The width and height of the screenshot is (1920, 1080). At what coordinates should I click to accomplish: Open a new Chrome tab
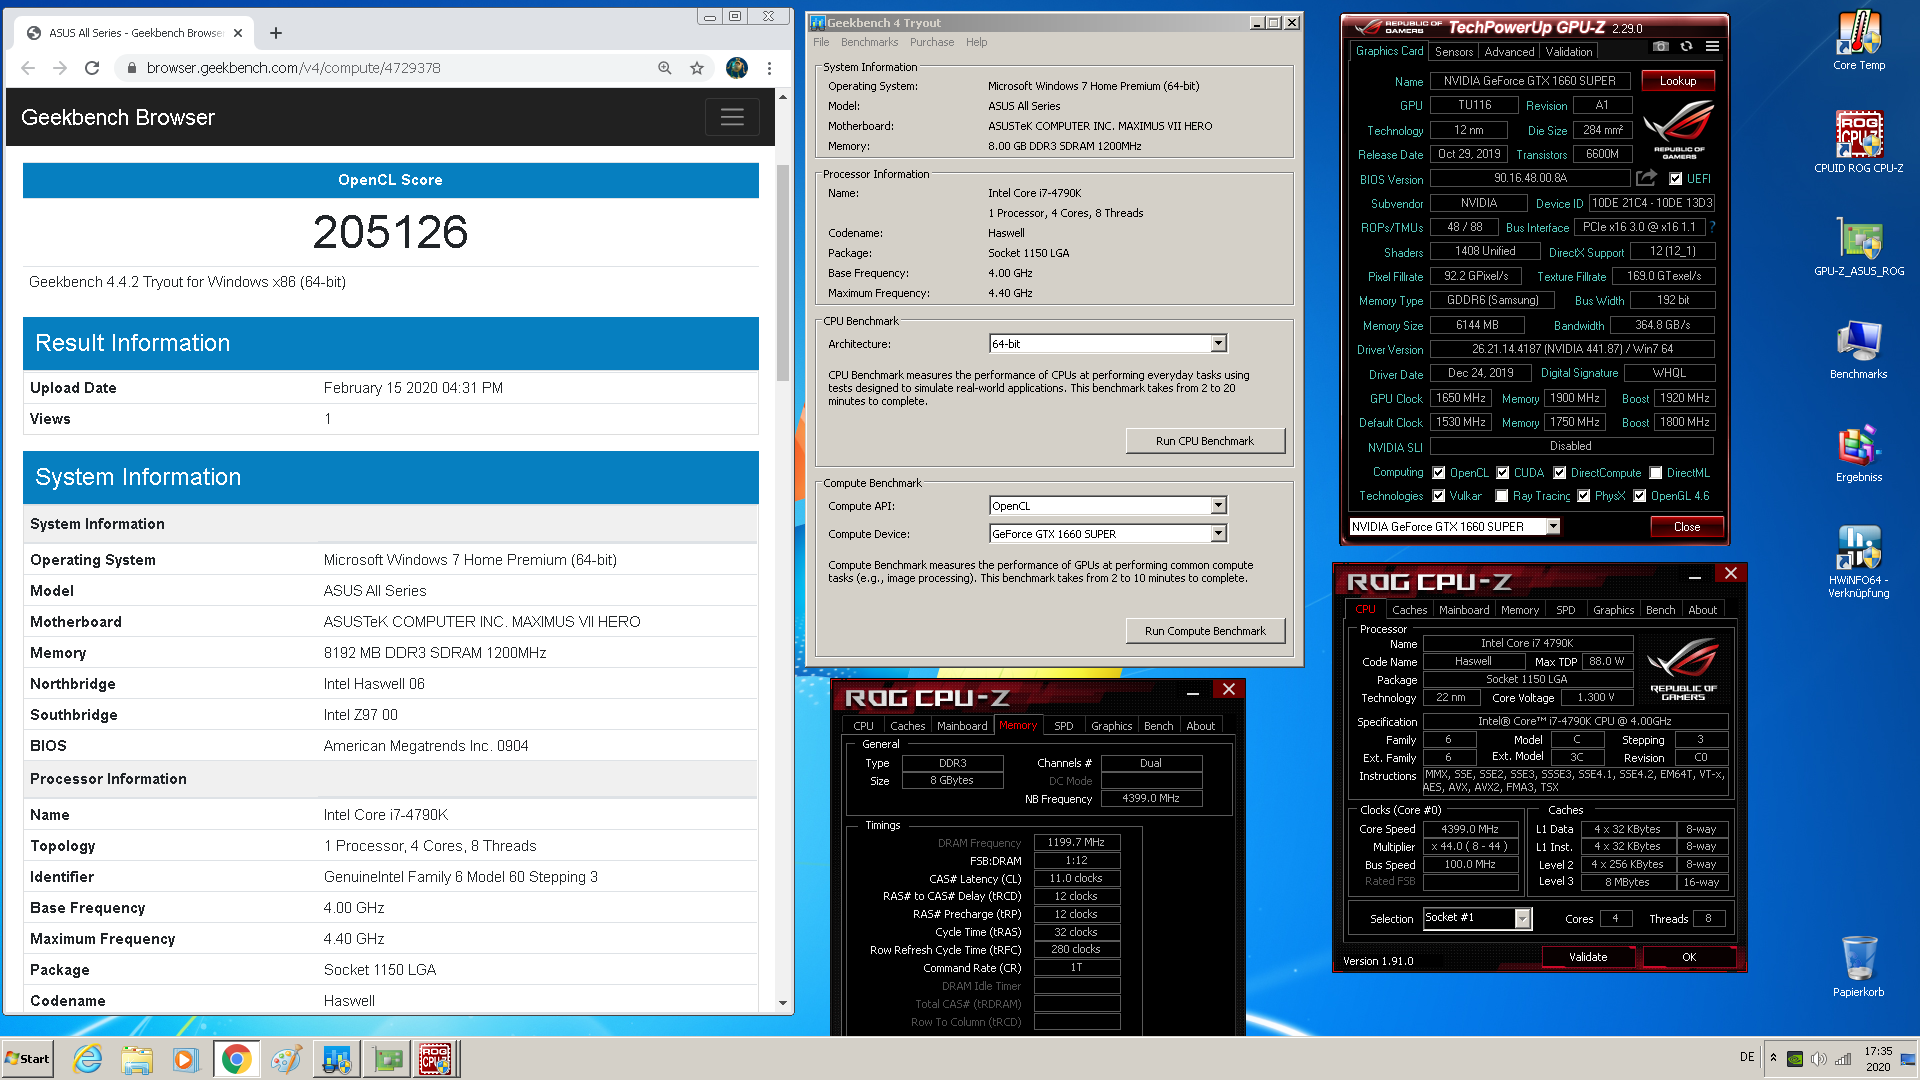276,33
